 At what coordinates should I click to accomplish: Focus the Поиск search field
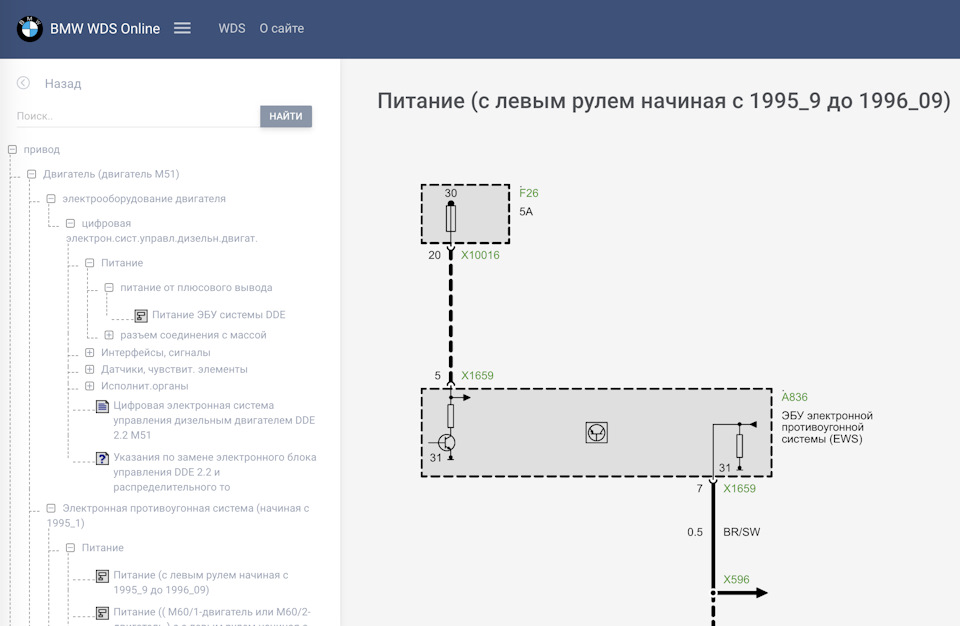point(138,116)
